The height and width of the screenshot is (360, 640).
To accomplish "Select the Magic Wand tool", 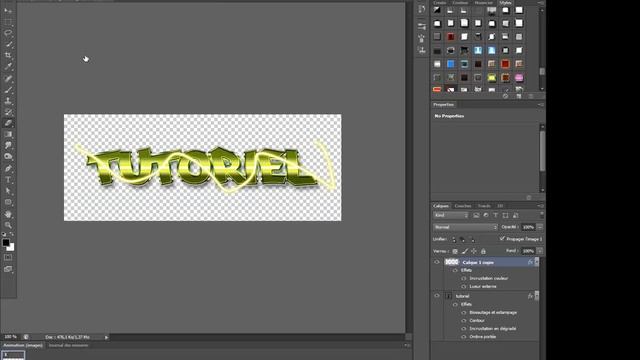I will pos(8,44).
